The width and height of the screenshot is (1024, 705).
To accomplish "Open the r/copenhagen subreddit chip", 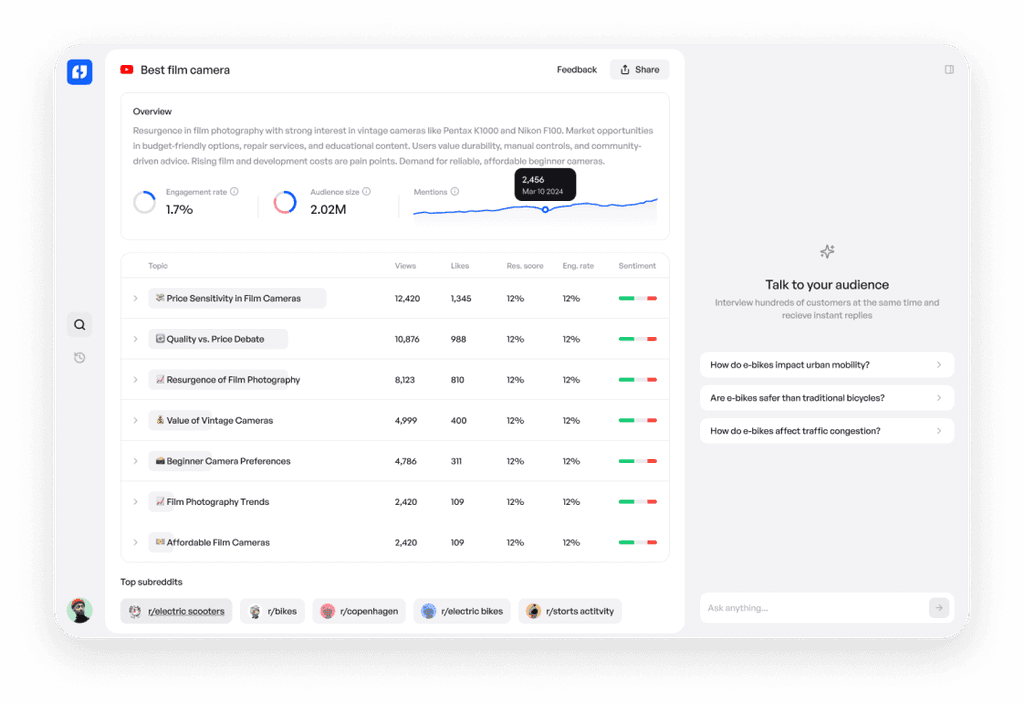I will coord(358,610).
